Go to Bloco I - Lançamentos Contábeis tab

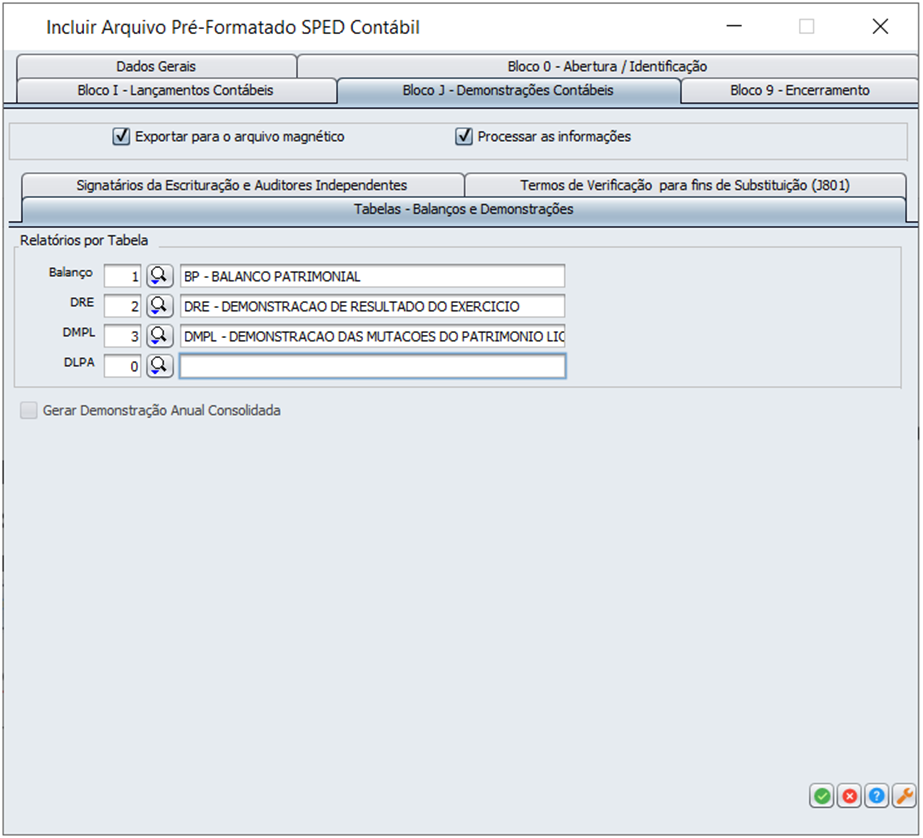[x=175, y=90]
